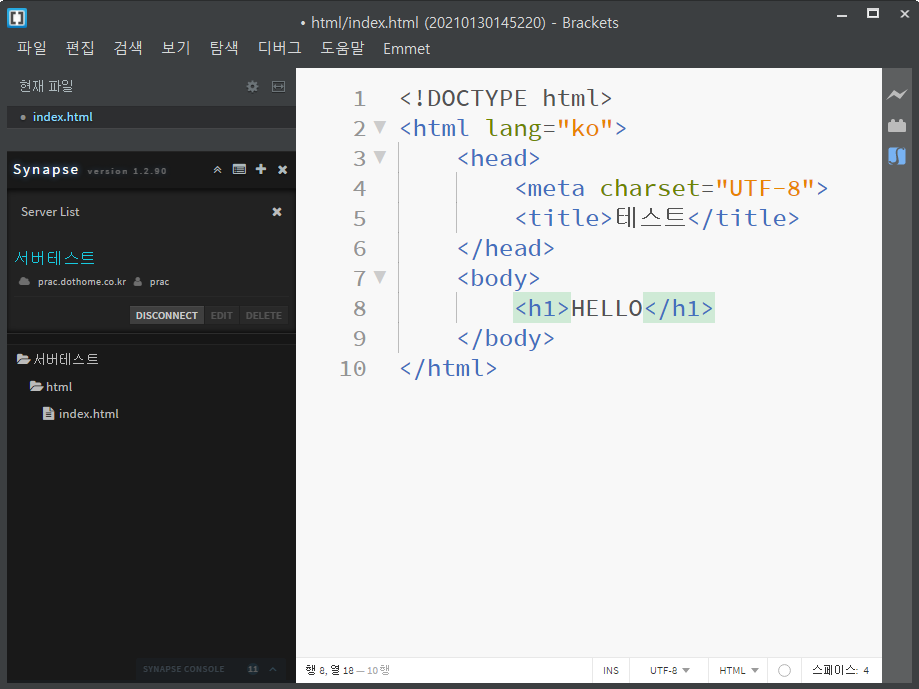Collapse the html folder in tree
This screenshot has width=919, height=689.
(x=36, y=386)
